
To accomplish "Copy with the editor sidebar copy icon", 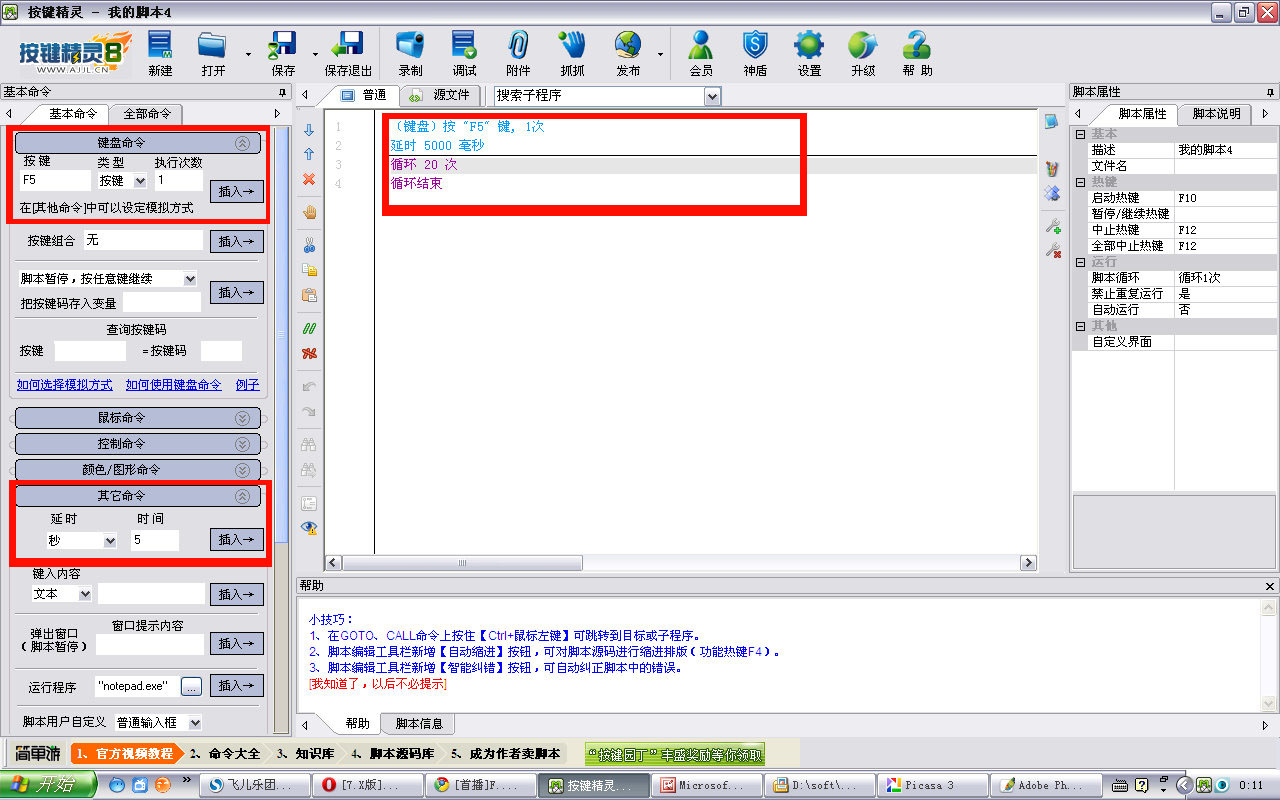I will click(x=309, y=270).
